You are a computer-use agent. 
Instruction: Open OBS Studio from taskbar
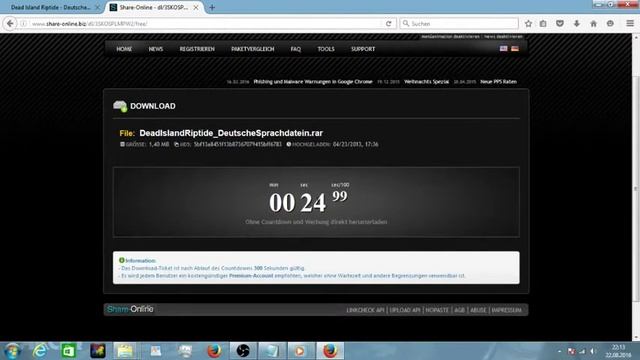coord(243,351)
